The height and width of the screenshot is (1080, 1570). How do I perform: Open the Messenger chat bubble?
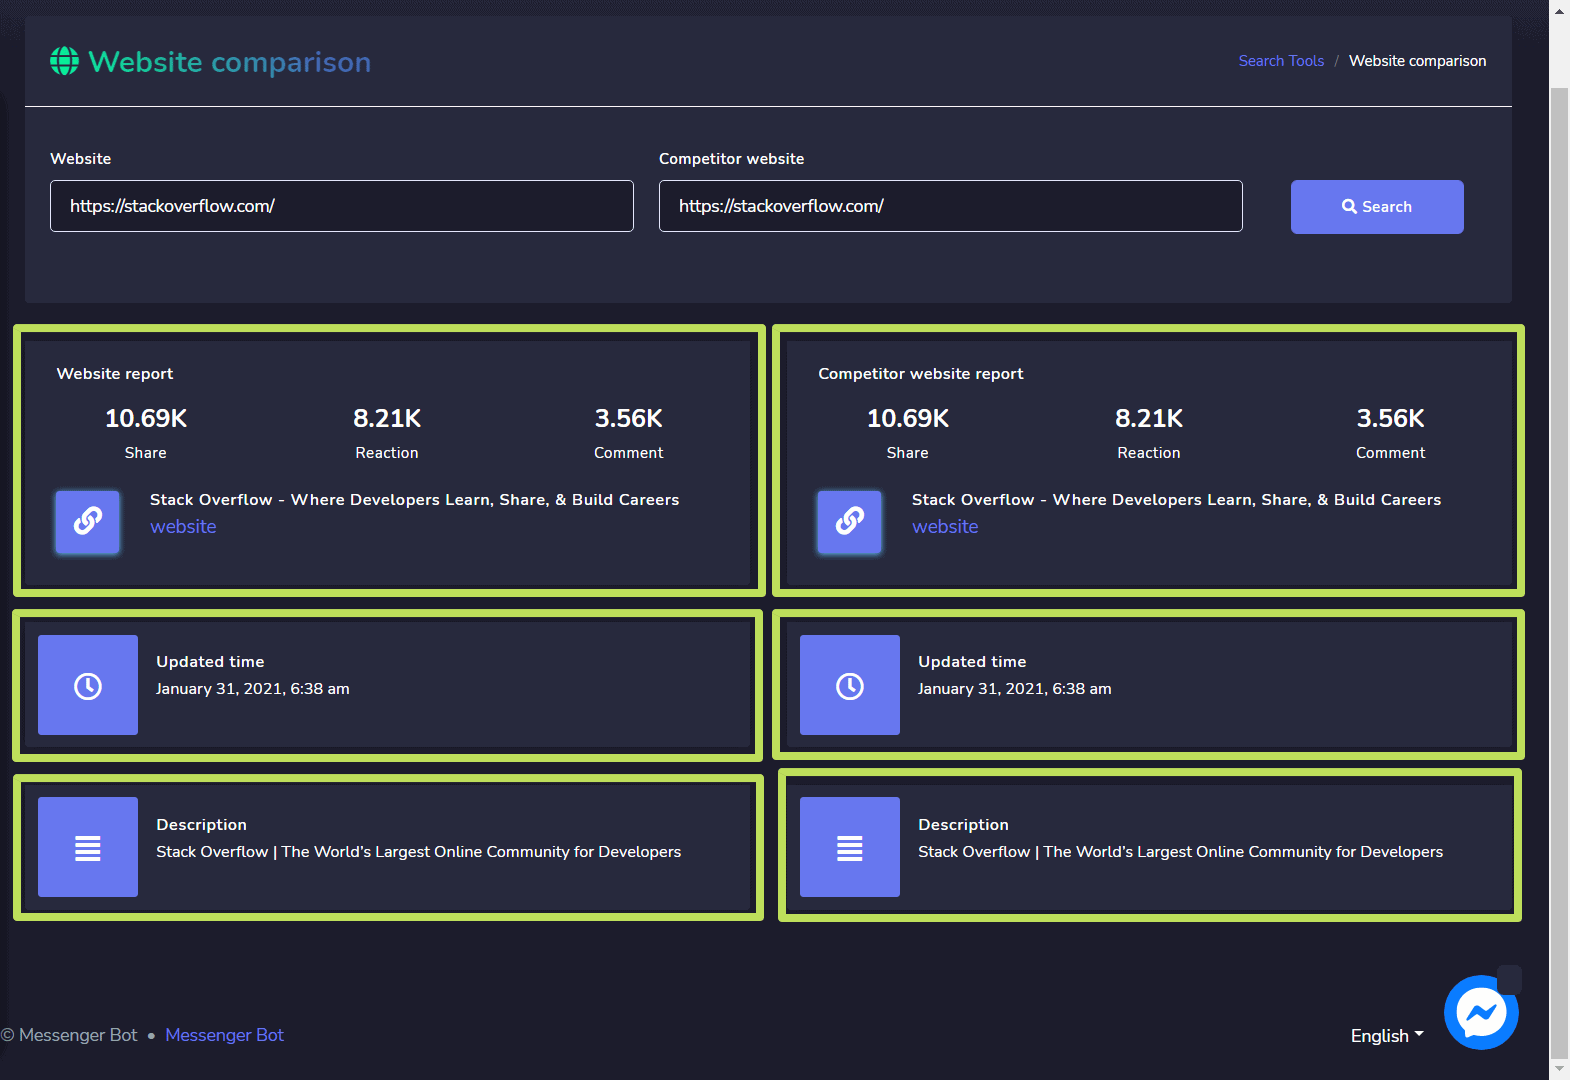(x=1481, y=1013)
